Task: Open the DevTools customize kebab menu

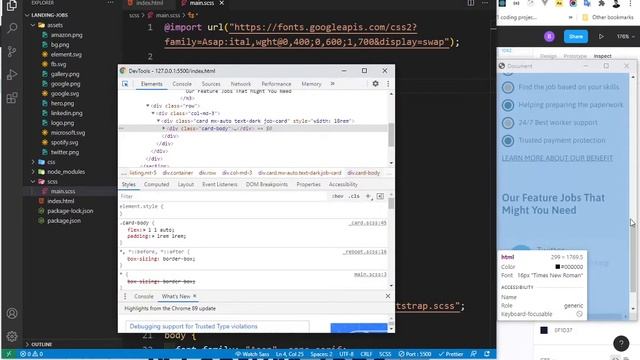Action: tap(388, 84)
